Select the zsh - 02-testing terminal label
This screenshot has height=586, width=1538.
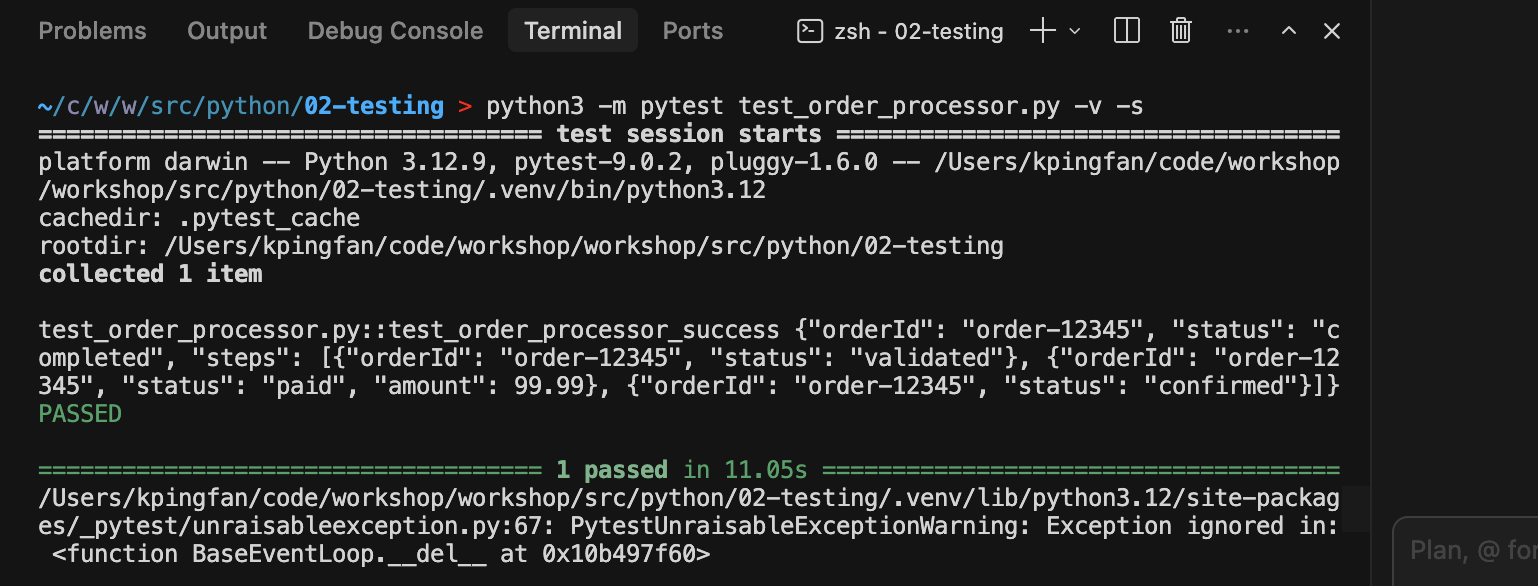[x=918, y=32]
